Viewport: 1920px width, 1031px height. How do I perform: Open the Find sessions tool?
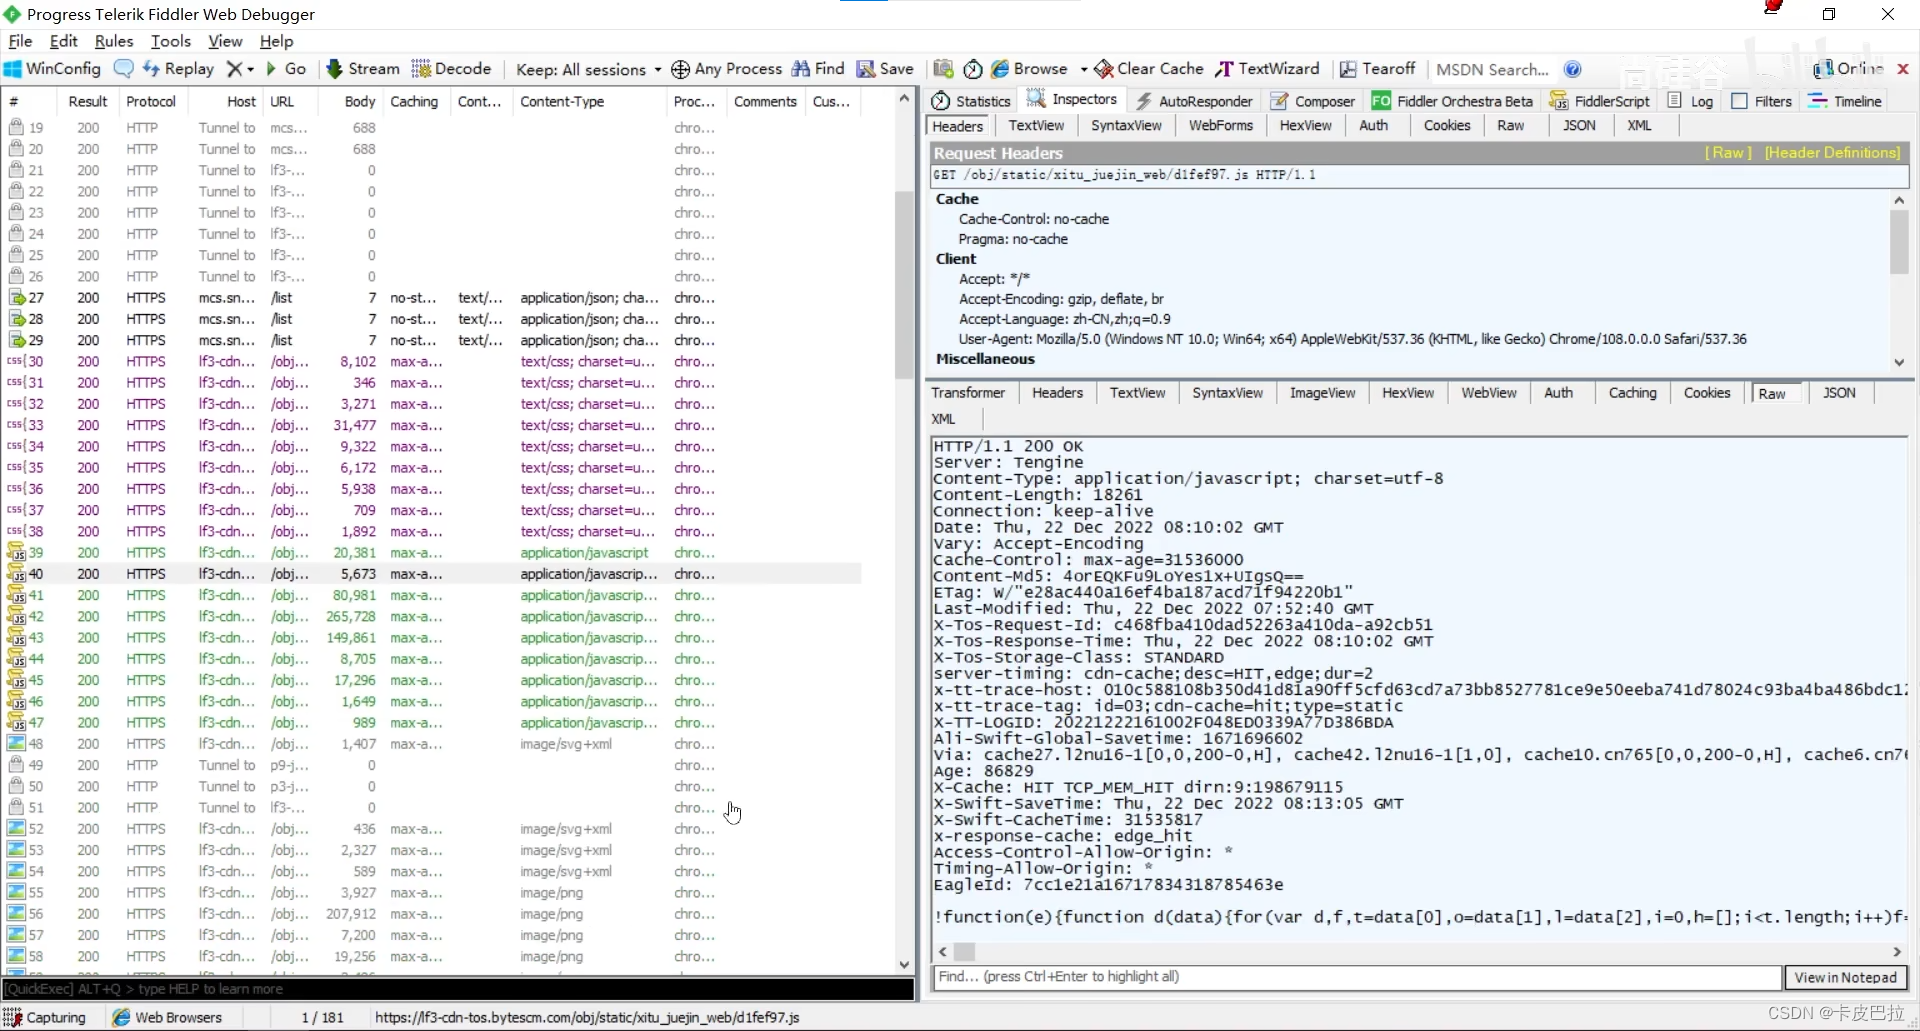pos(818,69)
